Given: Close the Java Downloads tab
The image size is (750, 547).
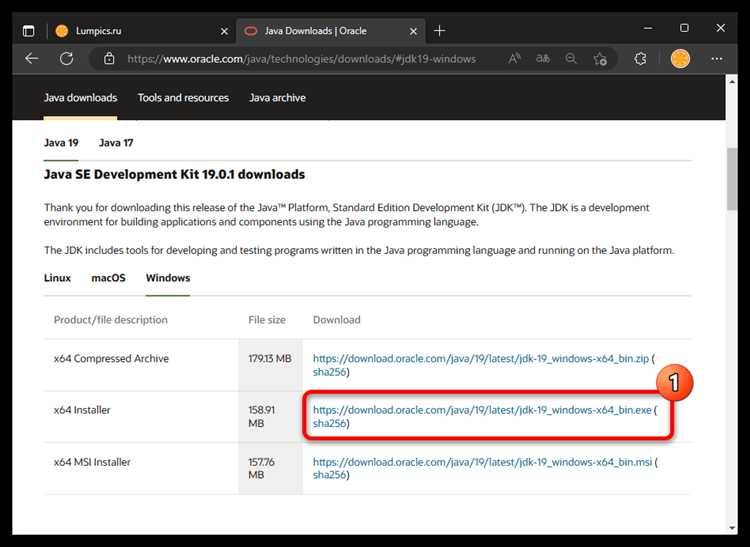Looking at the screenshot, I should click(413, 32).
